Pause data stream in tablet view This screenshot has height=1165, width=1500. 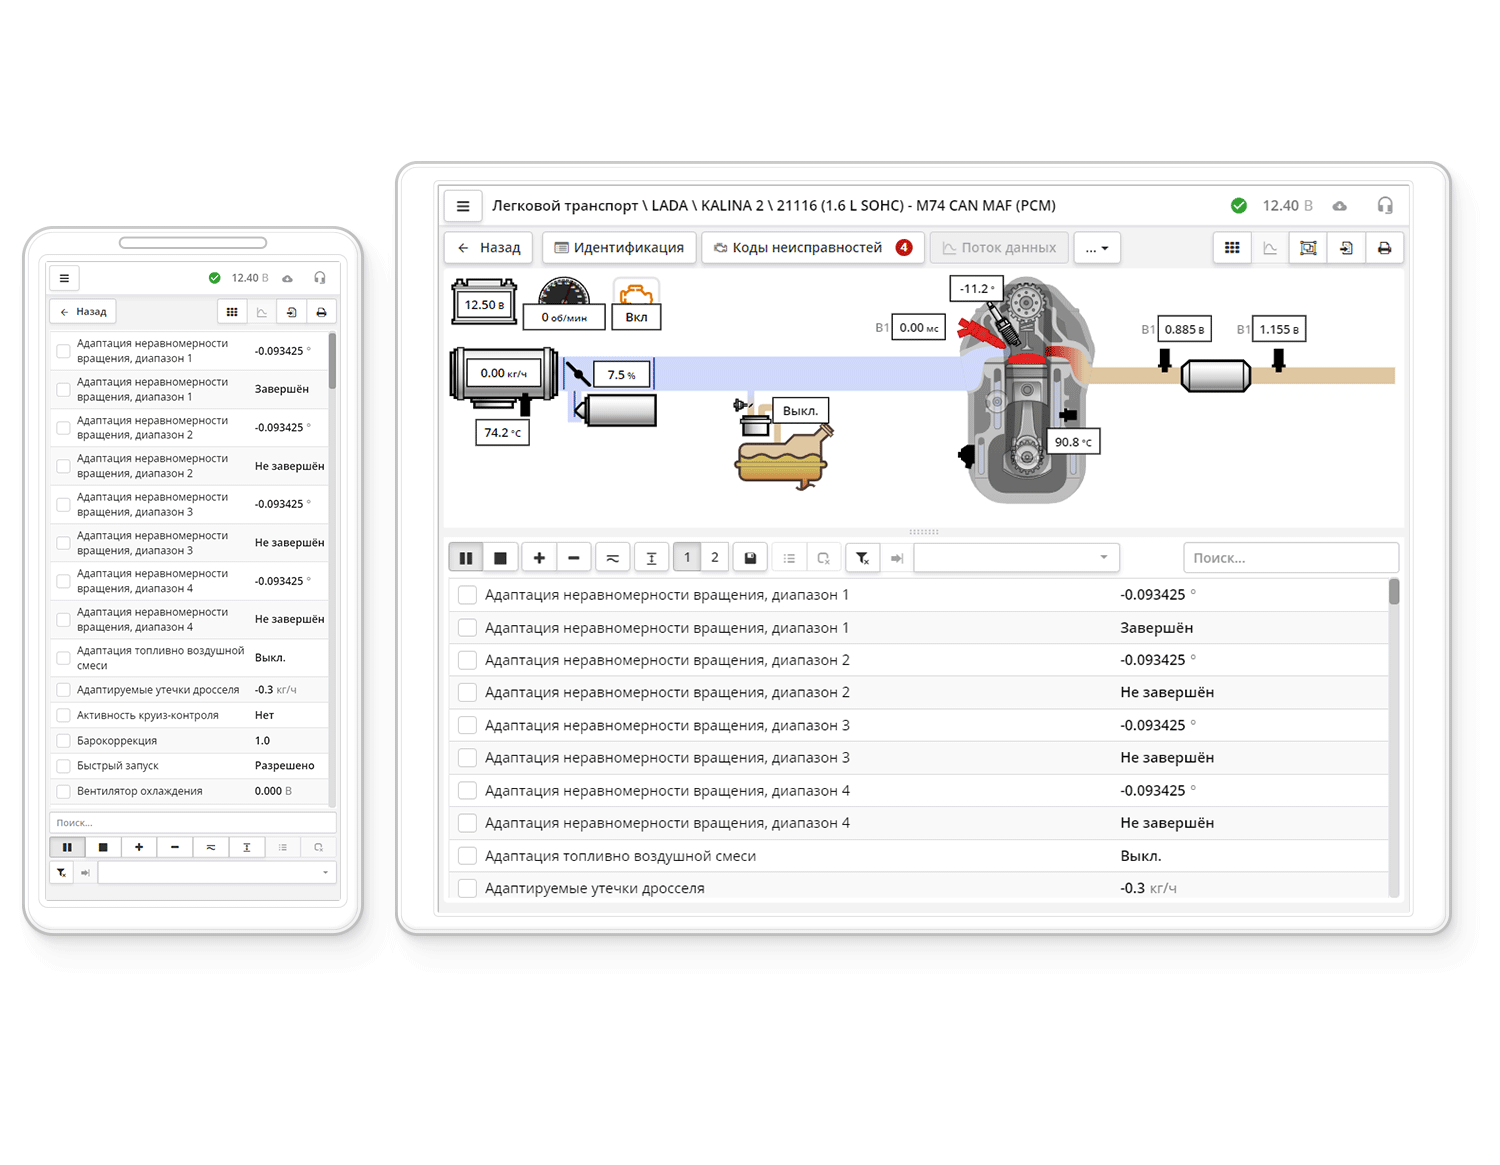466,558
